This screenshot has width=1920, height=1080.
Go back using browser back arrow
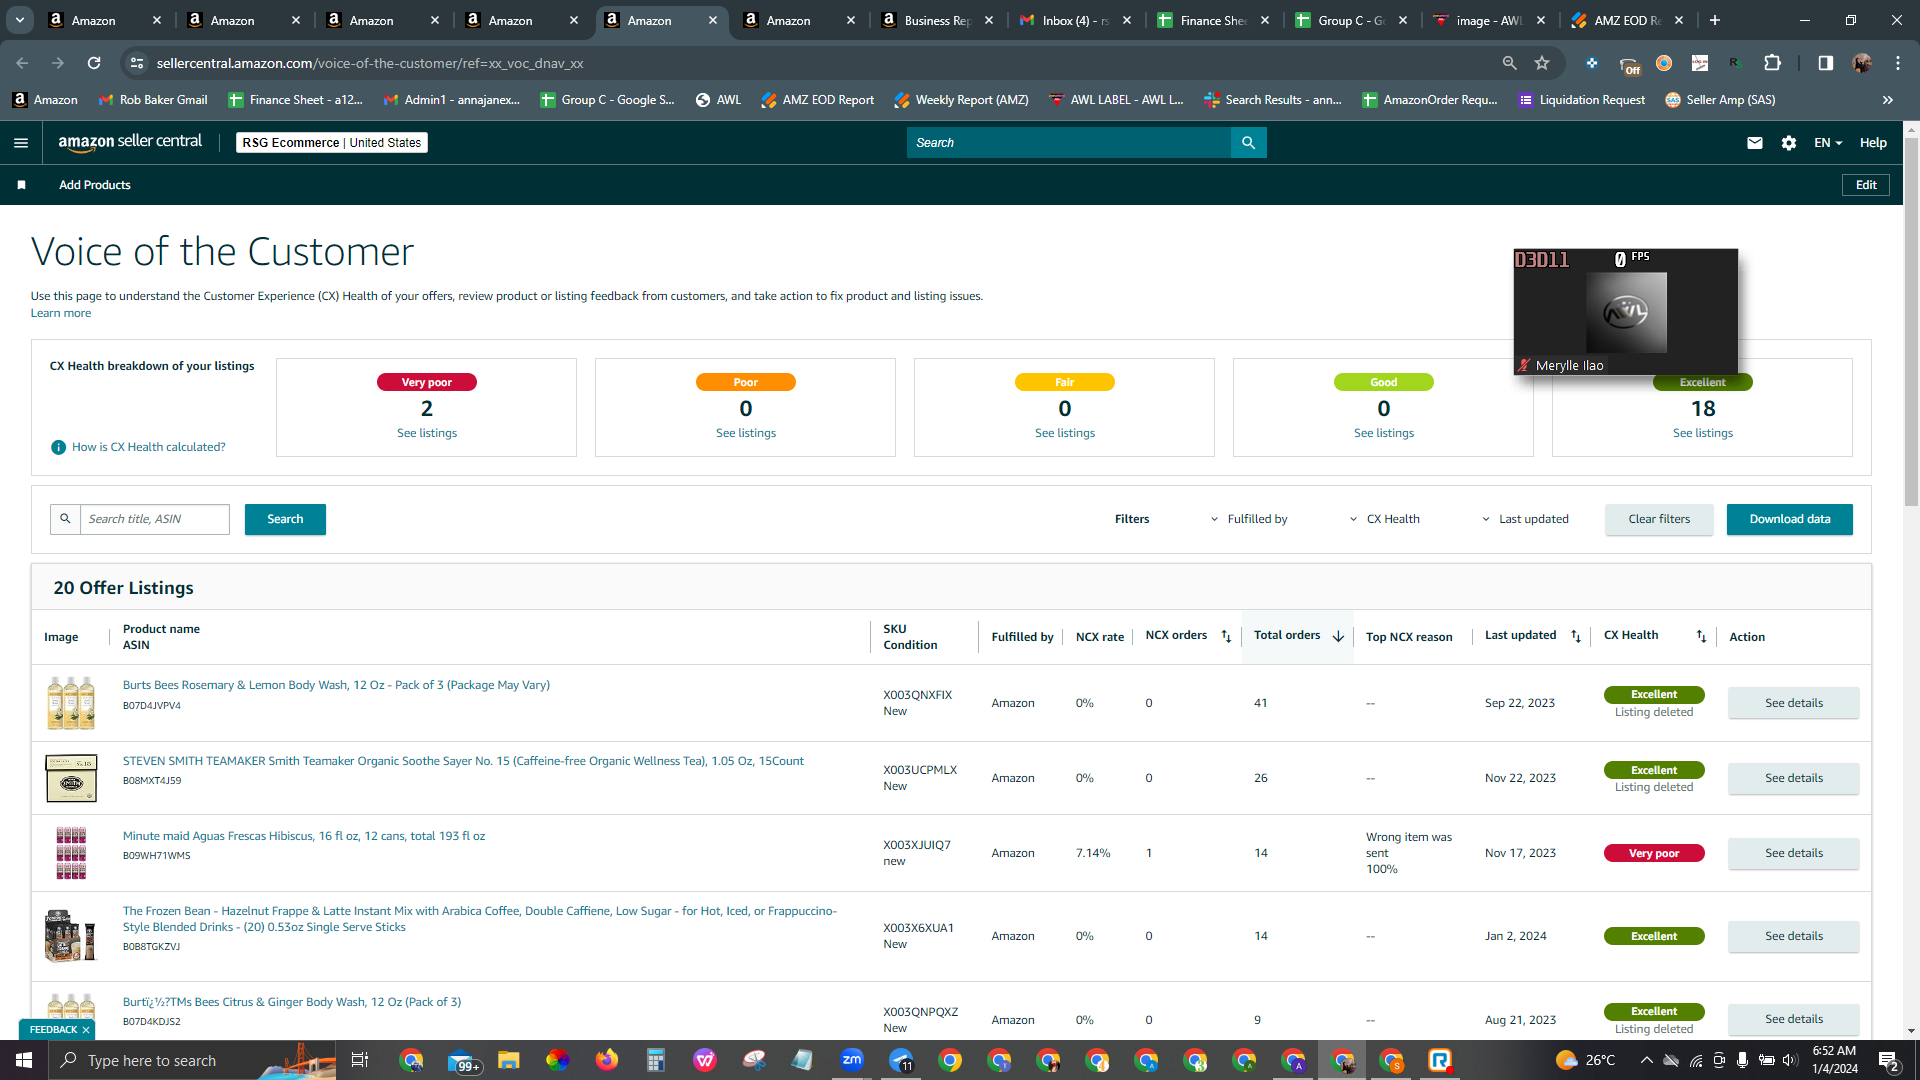(x=22, y=63)
